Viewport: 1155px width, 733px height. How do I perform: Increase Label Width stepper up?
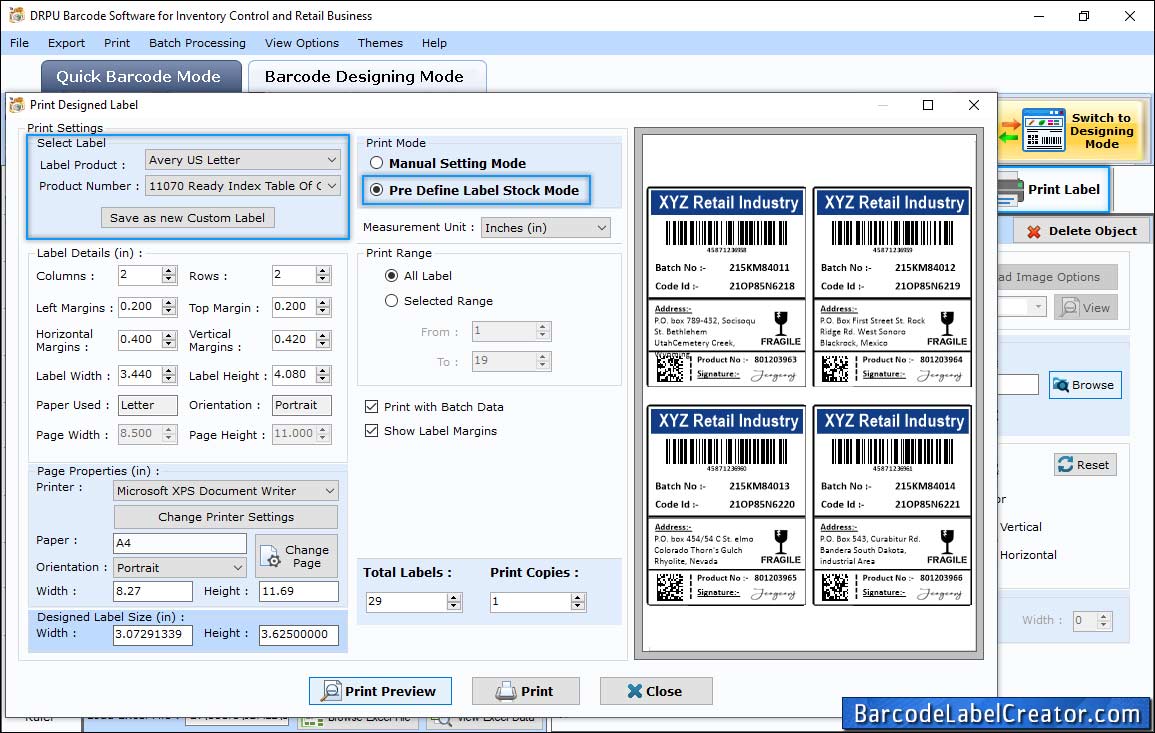169,371
